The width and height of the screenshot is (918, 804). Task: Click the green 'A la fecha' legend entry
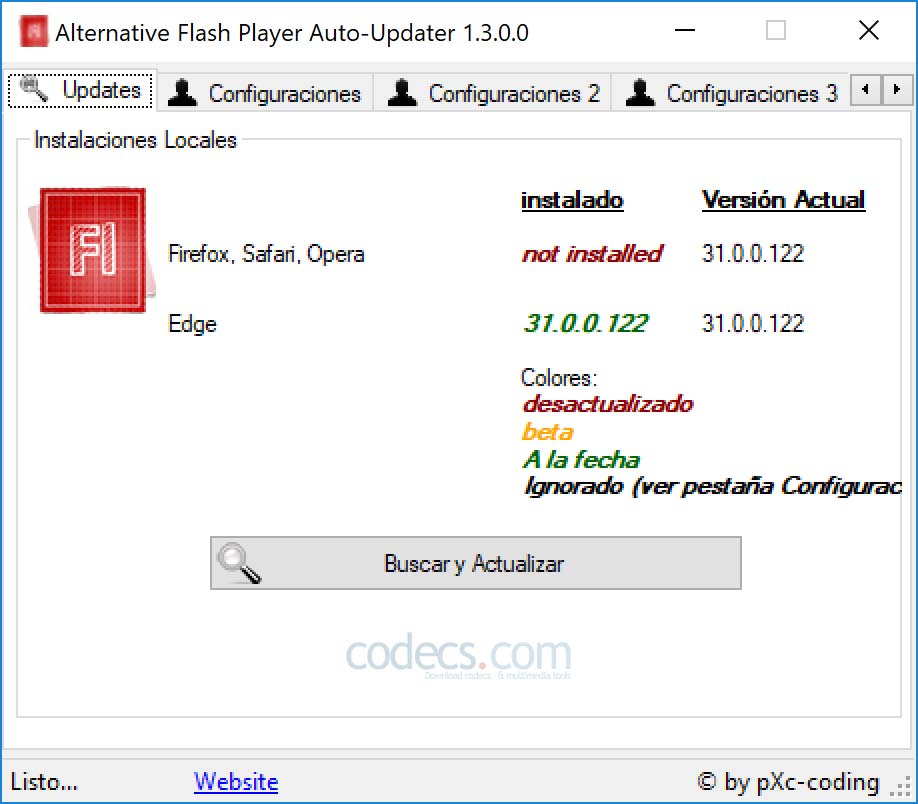pos(581,460)
